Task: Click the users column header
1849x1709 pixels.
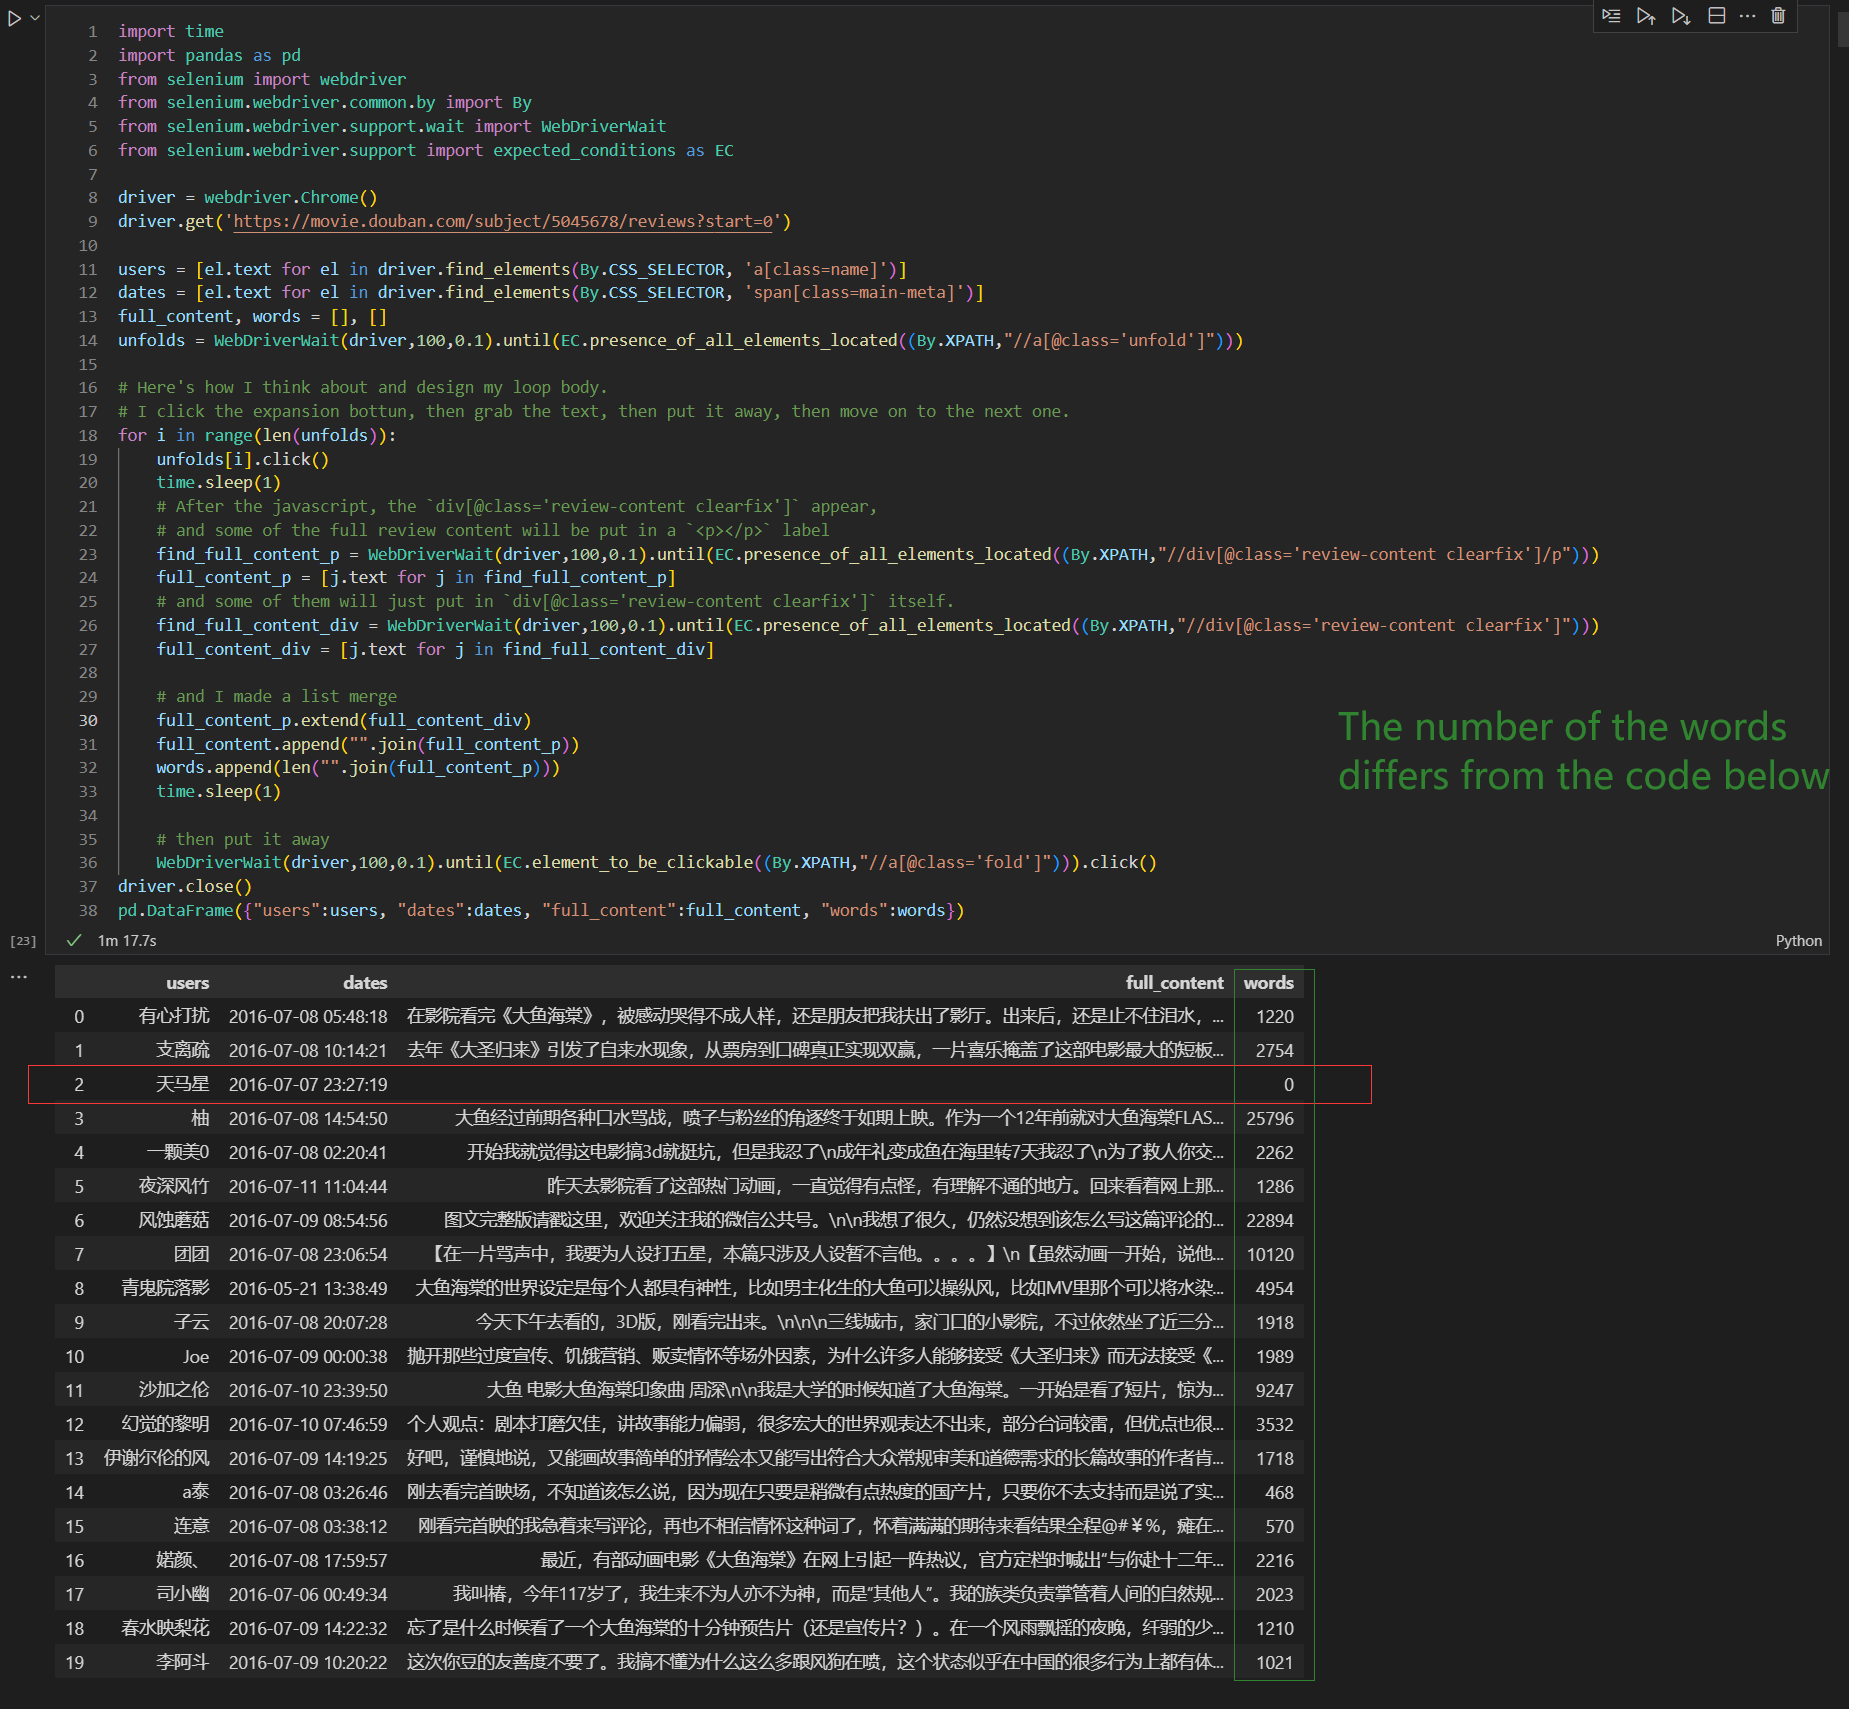Action: click(x=187, y=983)
